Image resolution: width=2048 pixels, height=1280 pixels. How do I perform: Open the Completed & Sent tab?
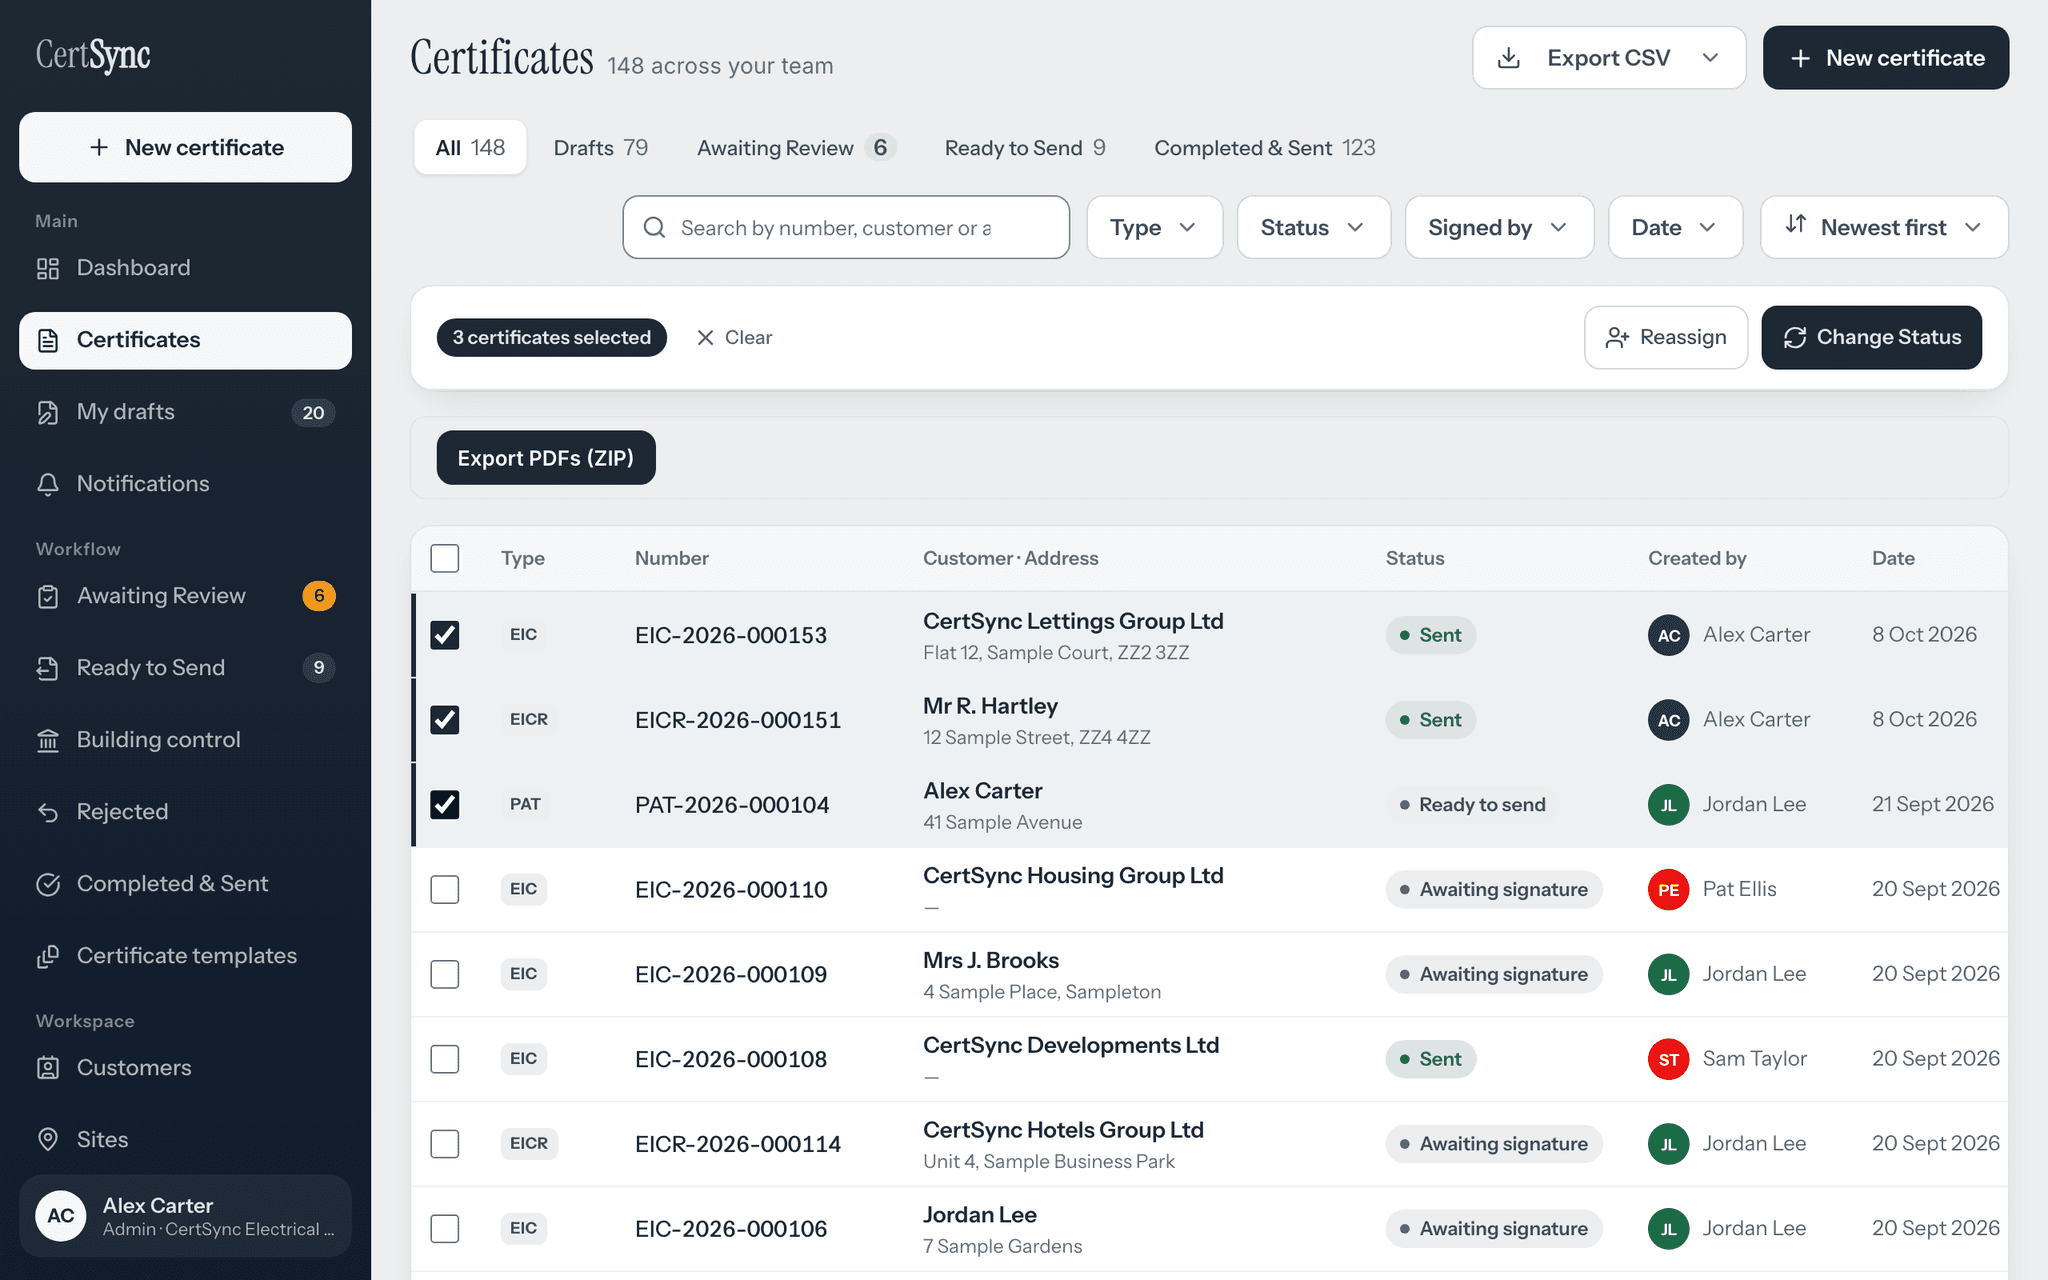[1265, 148]
